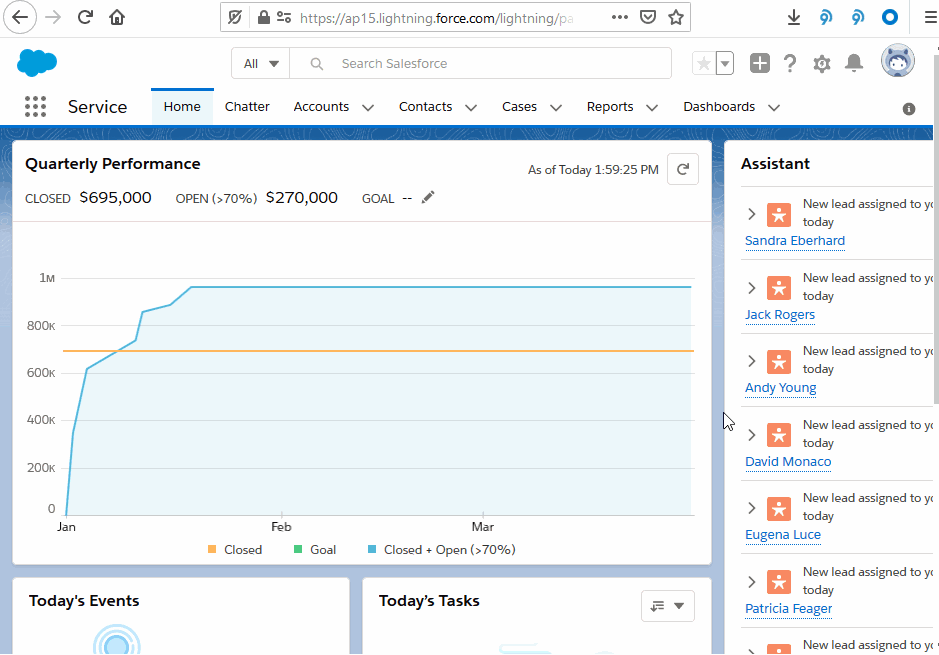939x655 pixels.
Task: Click the Closed + Open legend blue swatch
Action: tap(372, 549)
